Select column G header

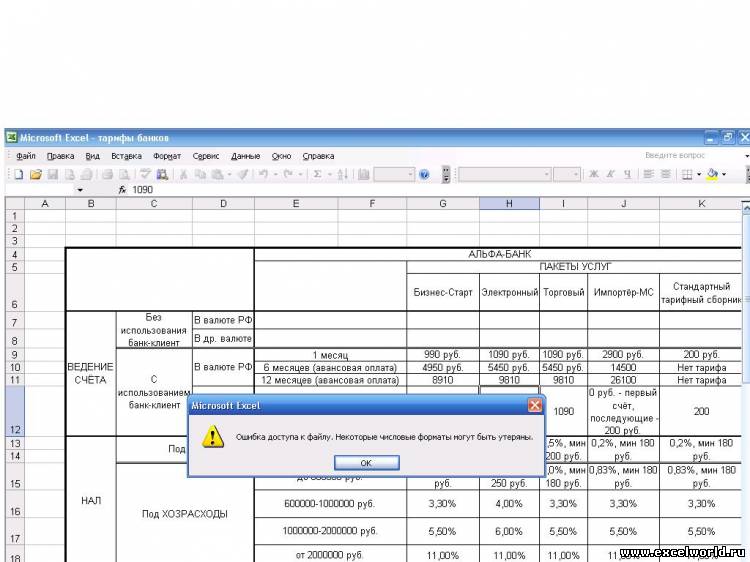coord(443,204)
